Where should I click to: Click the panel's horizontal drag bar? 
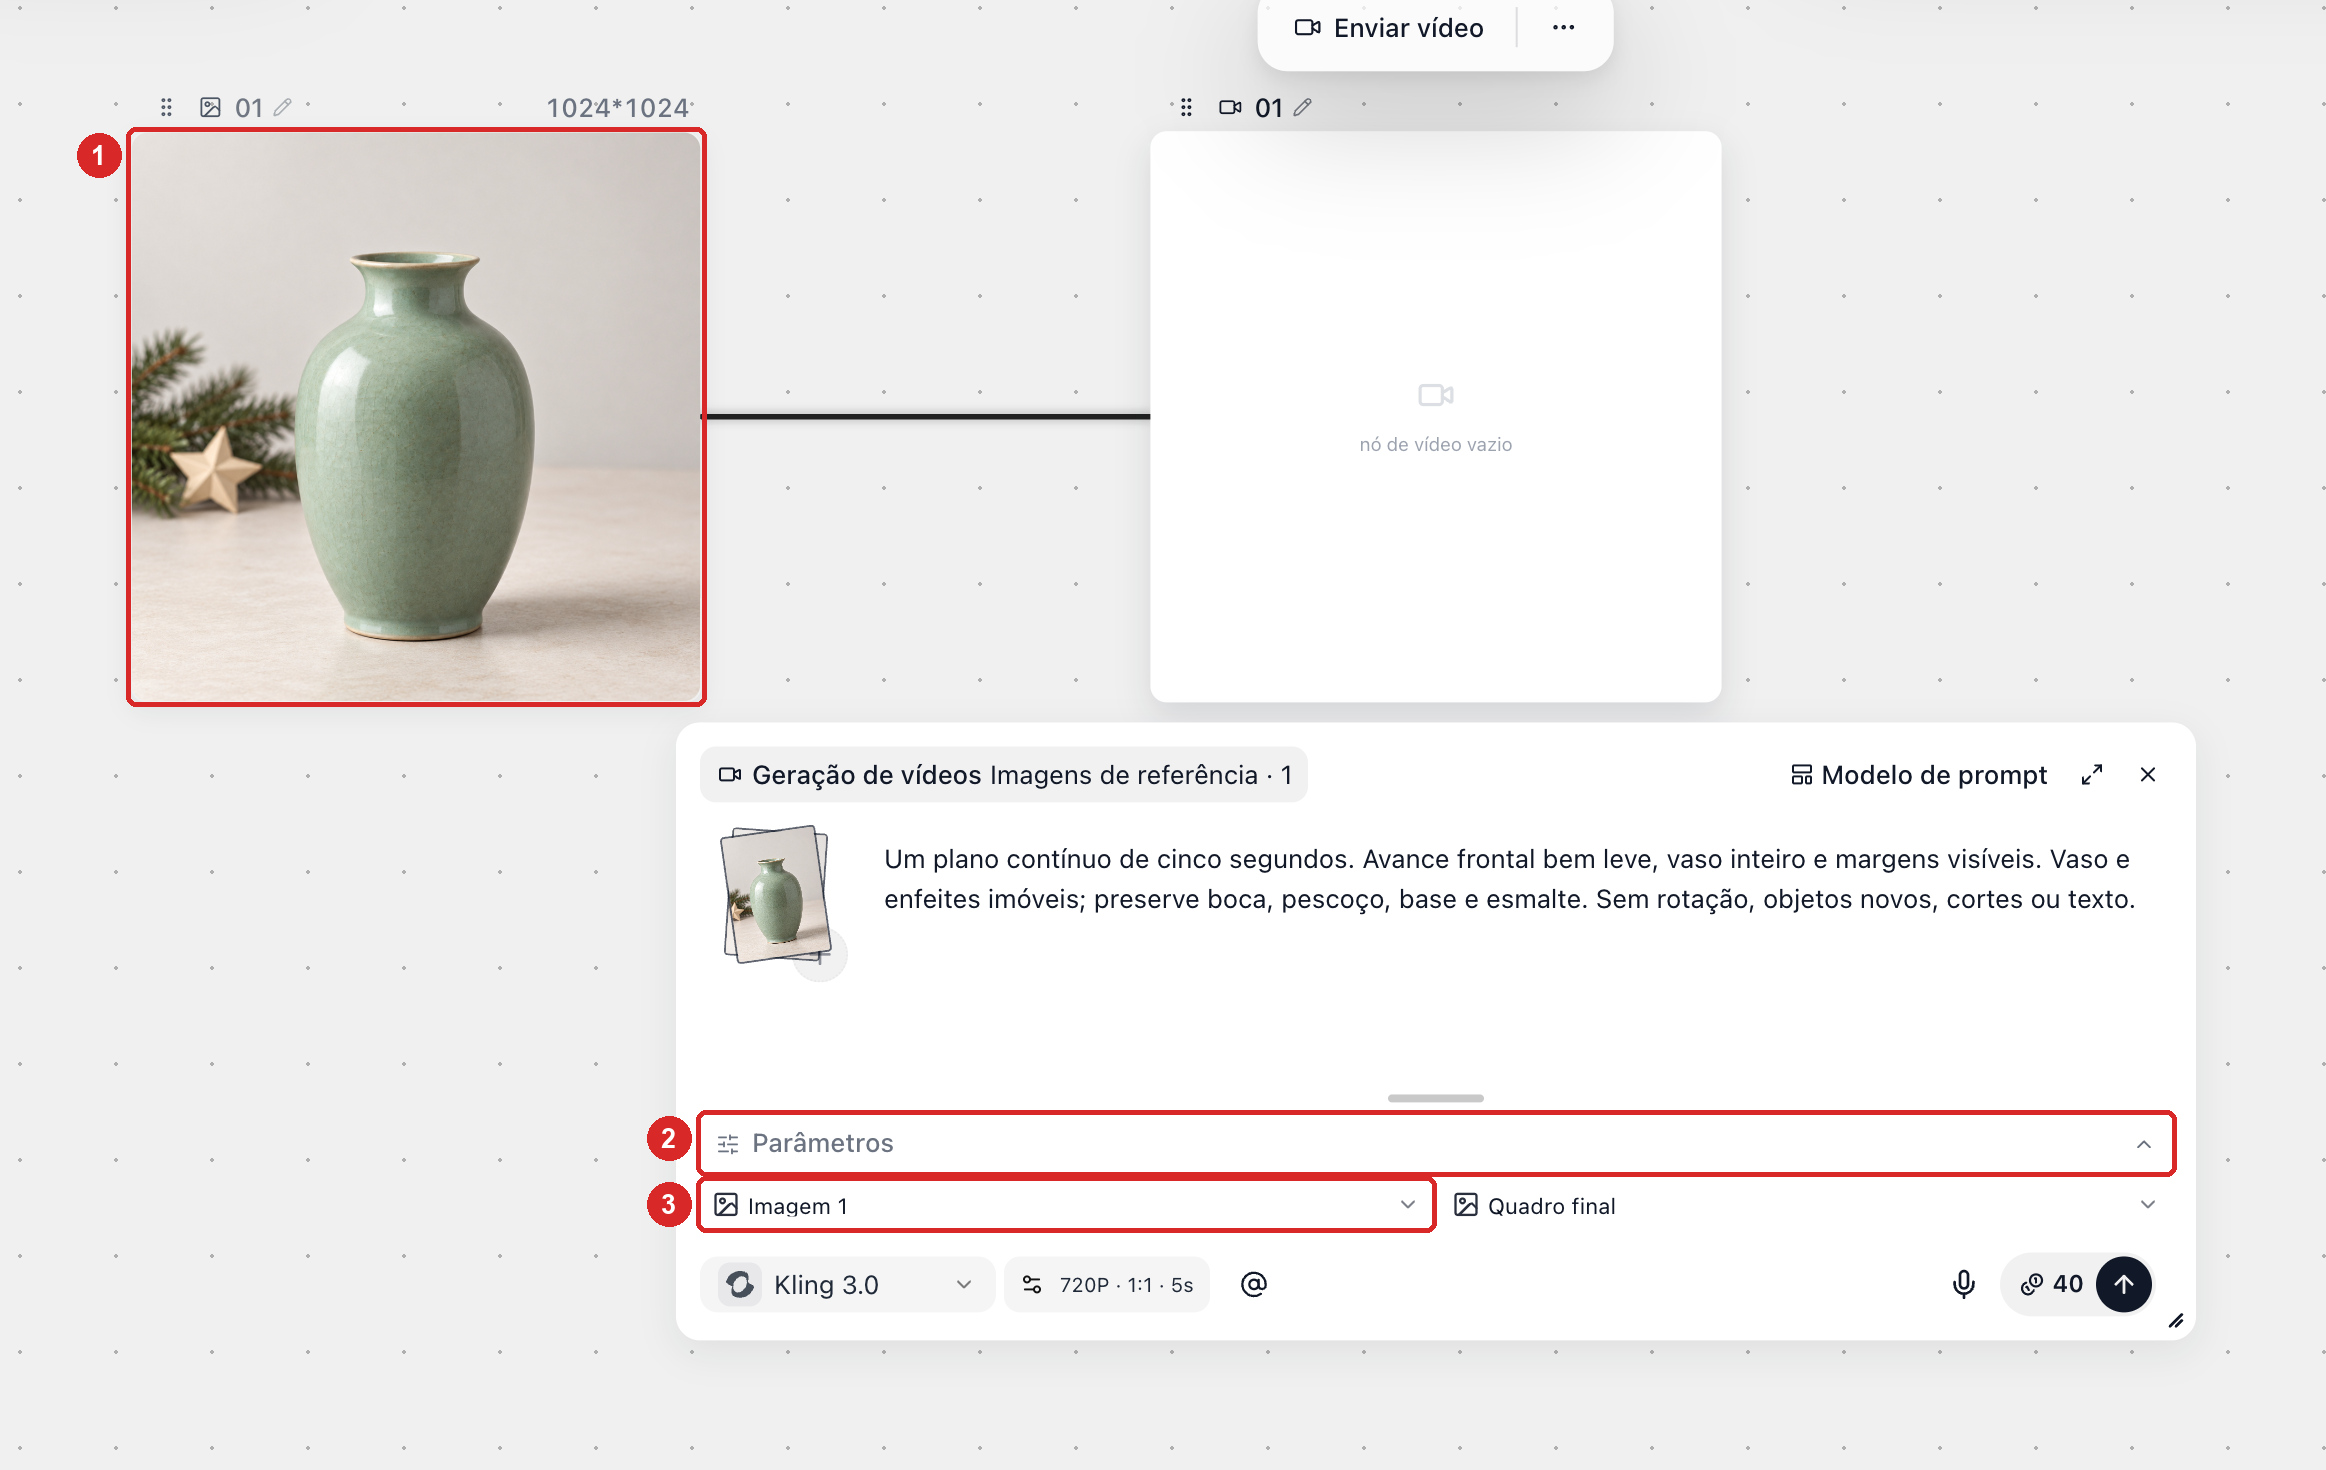pos(1435,1098)
